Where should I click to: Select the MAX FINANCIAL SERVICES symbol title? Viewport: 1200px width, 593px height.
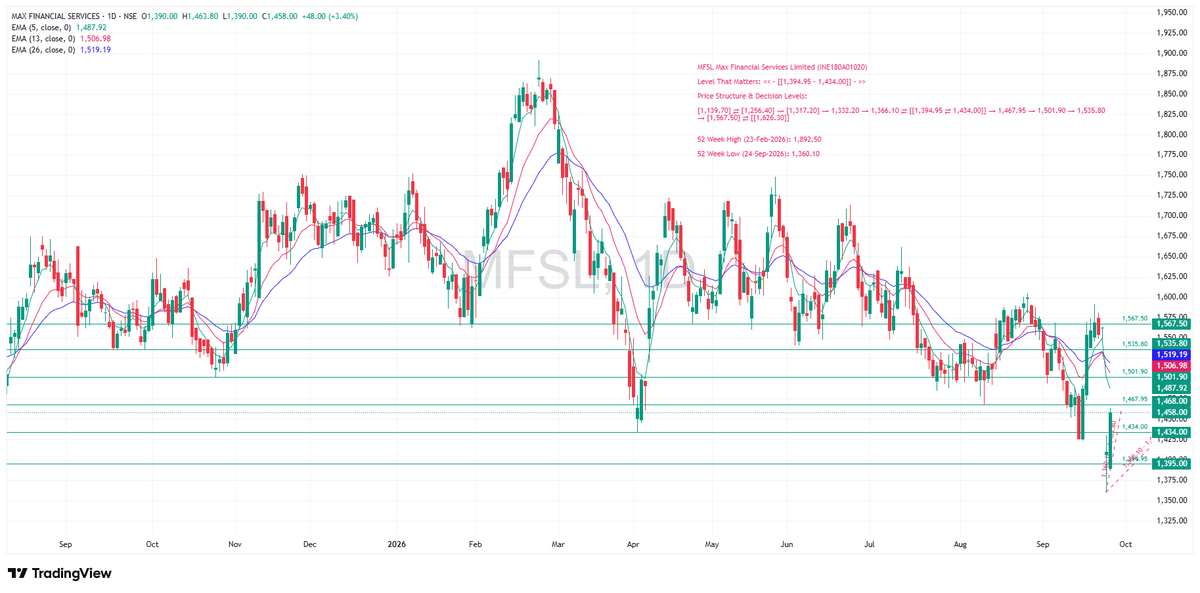56,17
